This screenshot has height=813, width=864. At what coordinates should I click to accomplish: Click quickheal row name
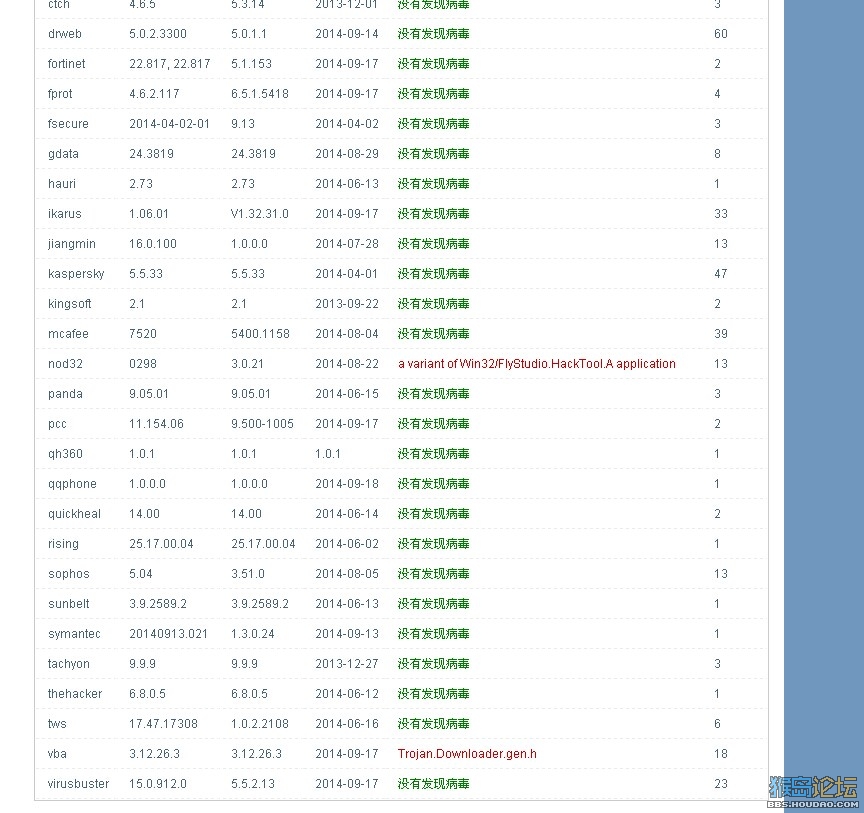point(74,514)
